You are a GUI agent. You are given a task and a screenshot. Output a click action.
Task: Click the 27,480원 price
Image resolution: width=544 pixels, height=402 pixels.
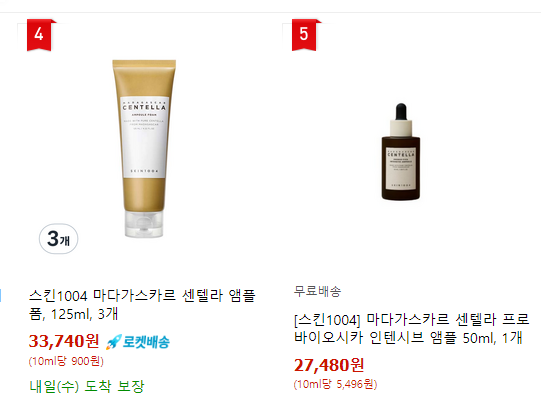[x=329, y=365]
